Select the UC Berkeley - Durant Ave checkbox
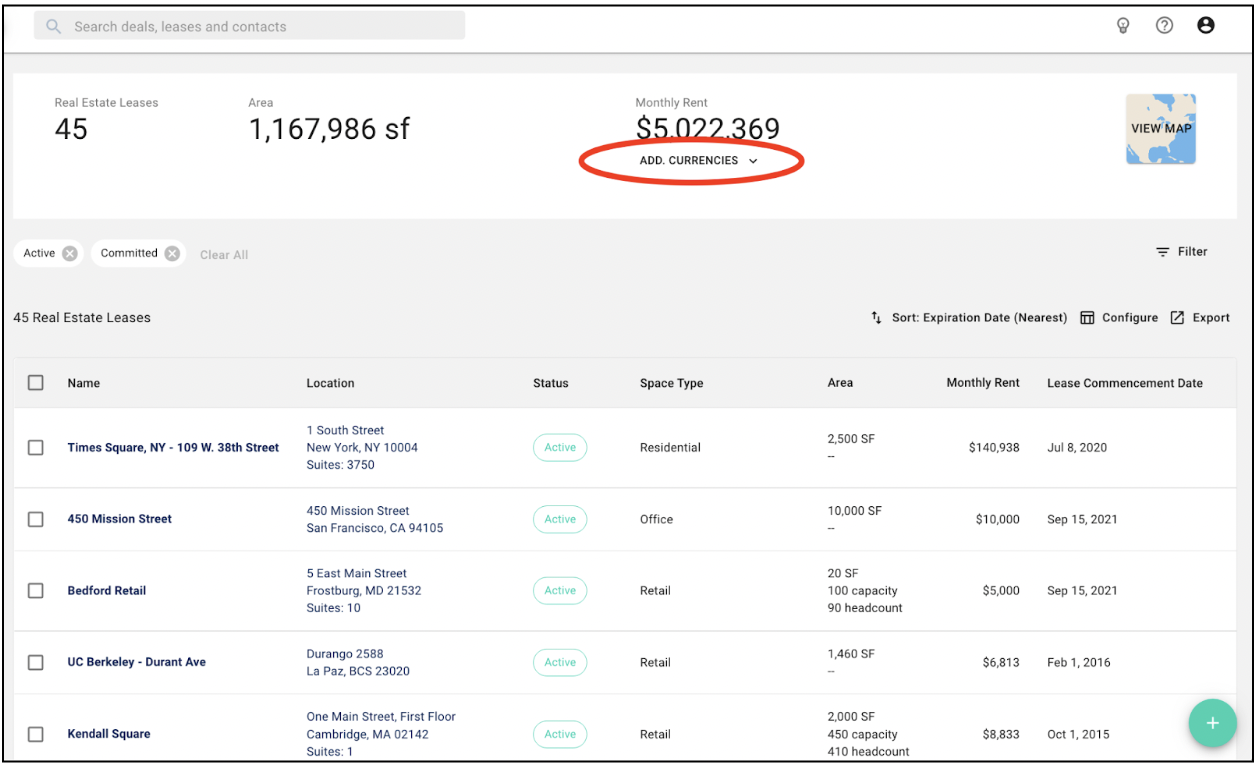Viewport: 1258px width, 764px height. pos(36,662)
